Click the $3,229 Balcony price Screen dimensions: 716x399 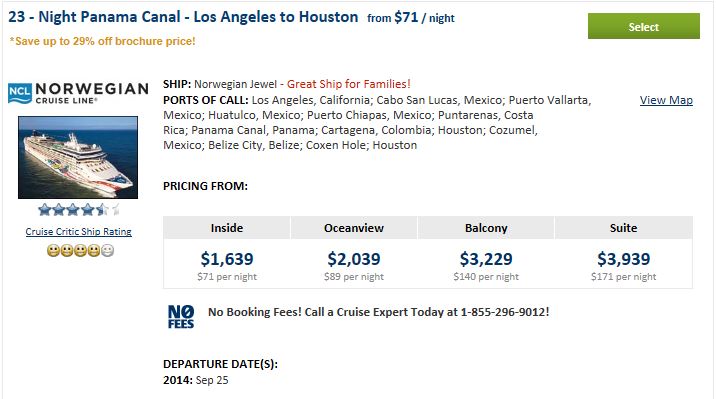[x=486, y=259]
